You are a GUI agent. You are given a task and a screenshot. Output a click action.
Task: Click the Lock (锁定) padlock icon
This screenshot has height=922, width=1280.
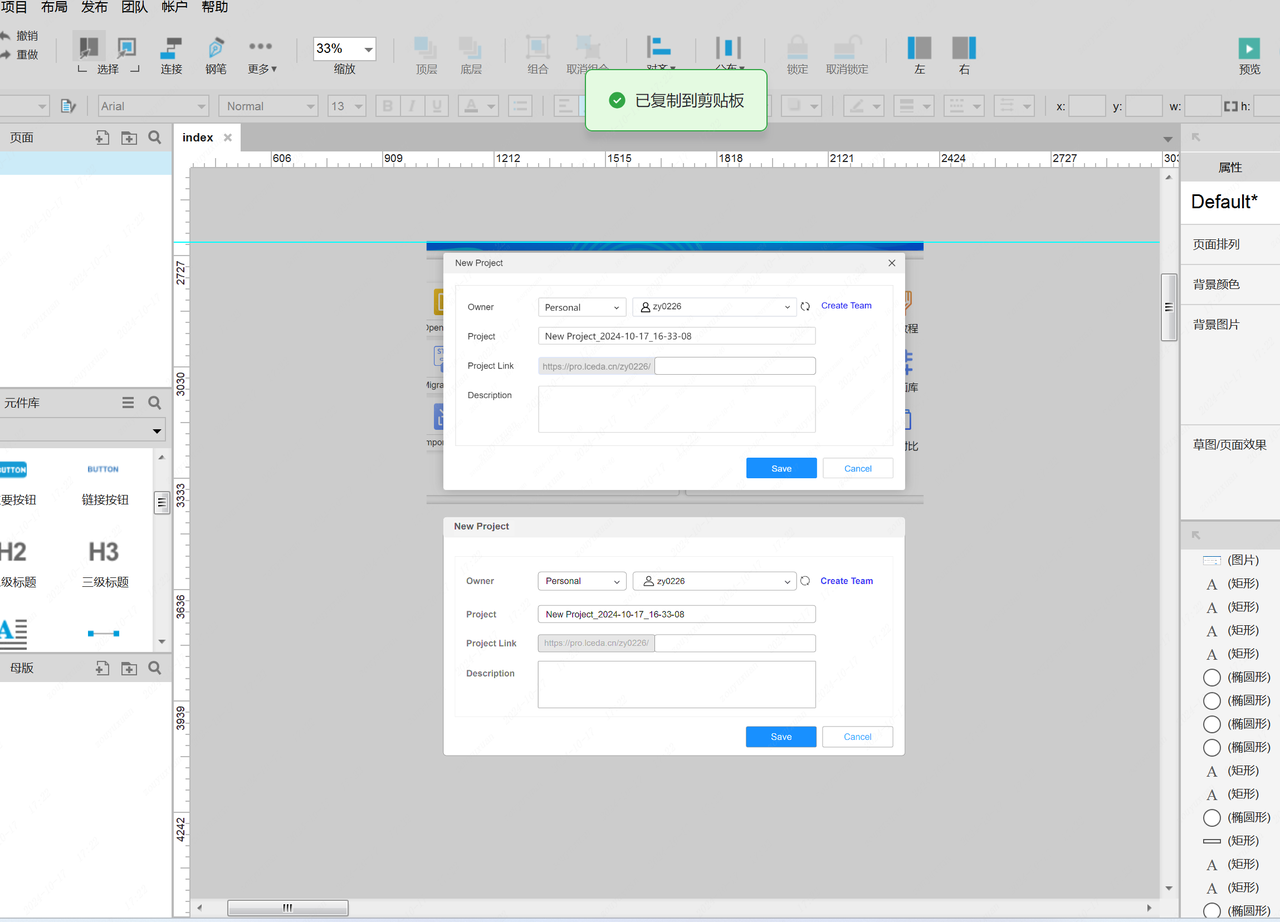click(x=797, y=47)
